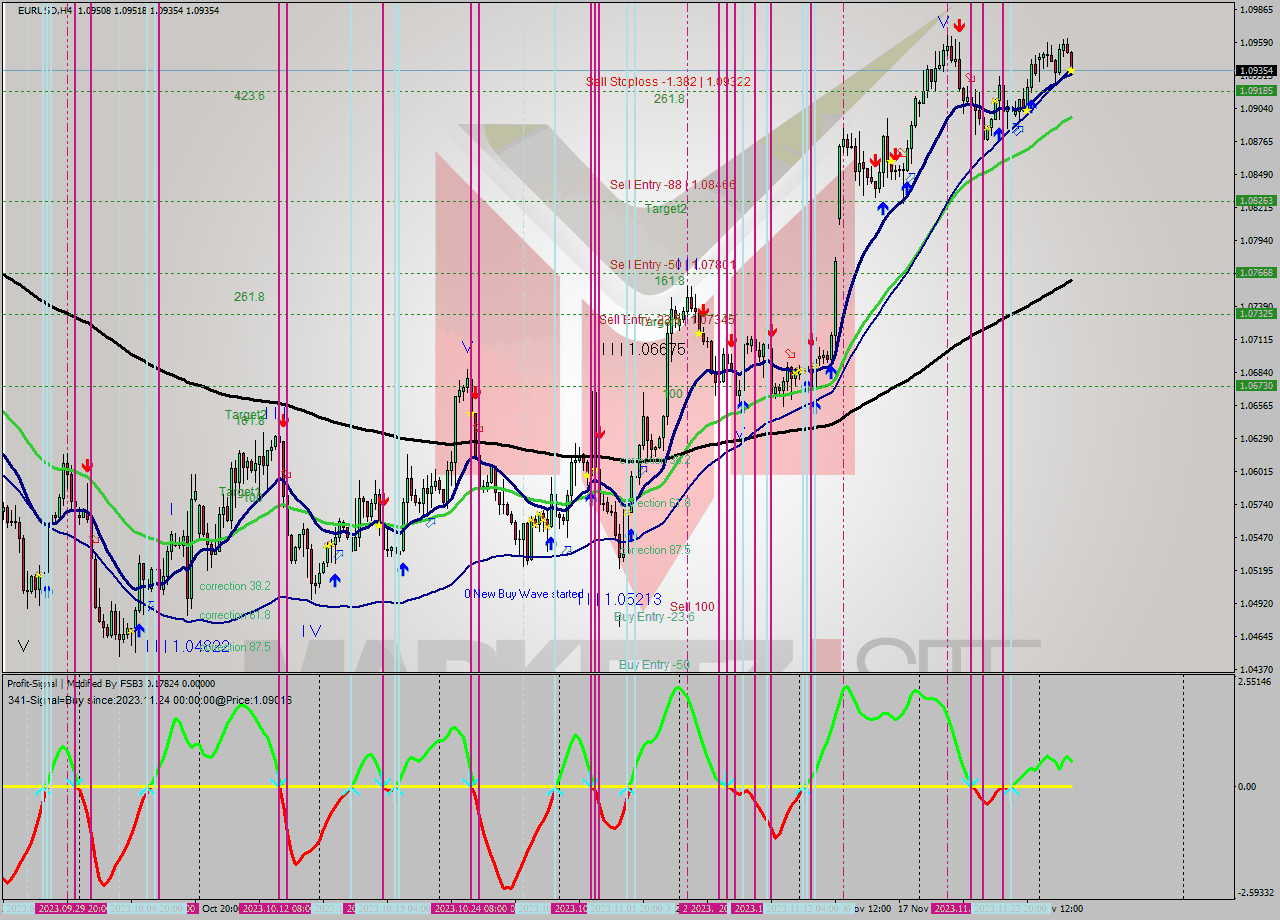Screen dimensions: 1280x920
Task: Select the green price tag 1.08263
Action: pos(1255,200)
